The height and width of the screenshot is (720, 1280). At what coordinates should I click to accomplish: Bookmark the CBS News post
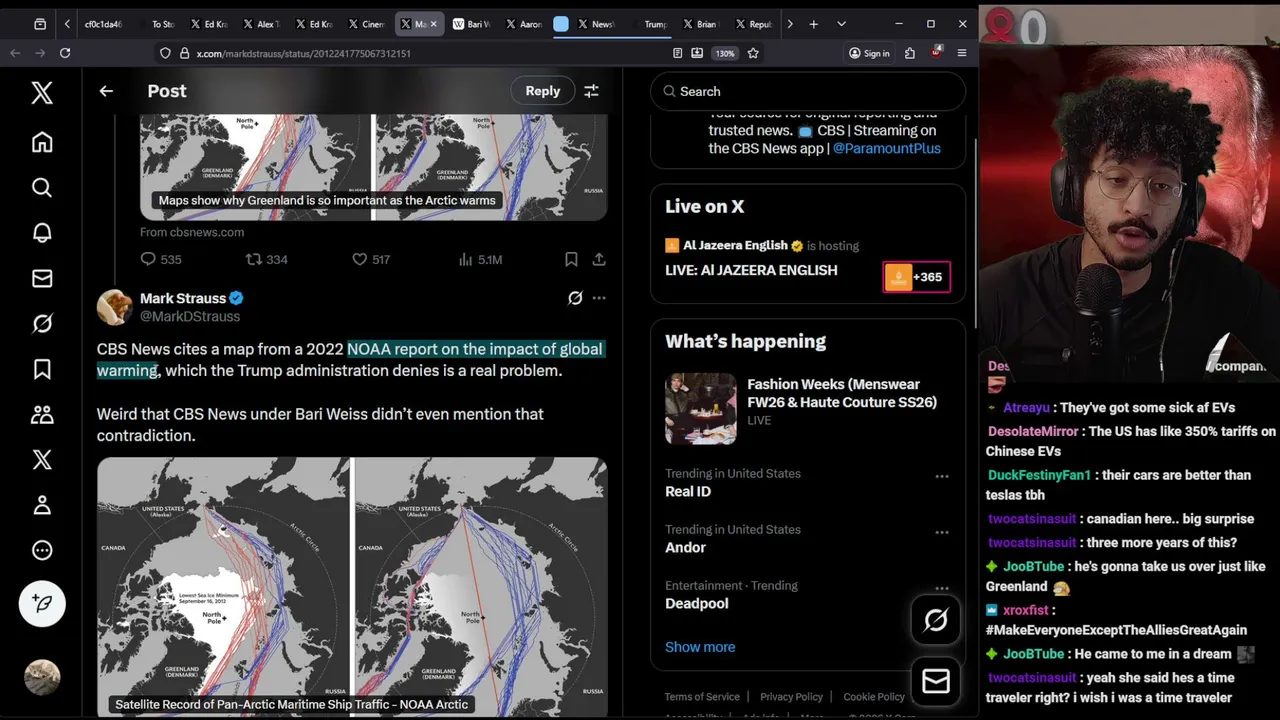[571, 259]
